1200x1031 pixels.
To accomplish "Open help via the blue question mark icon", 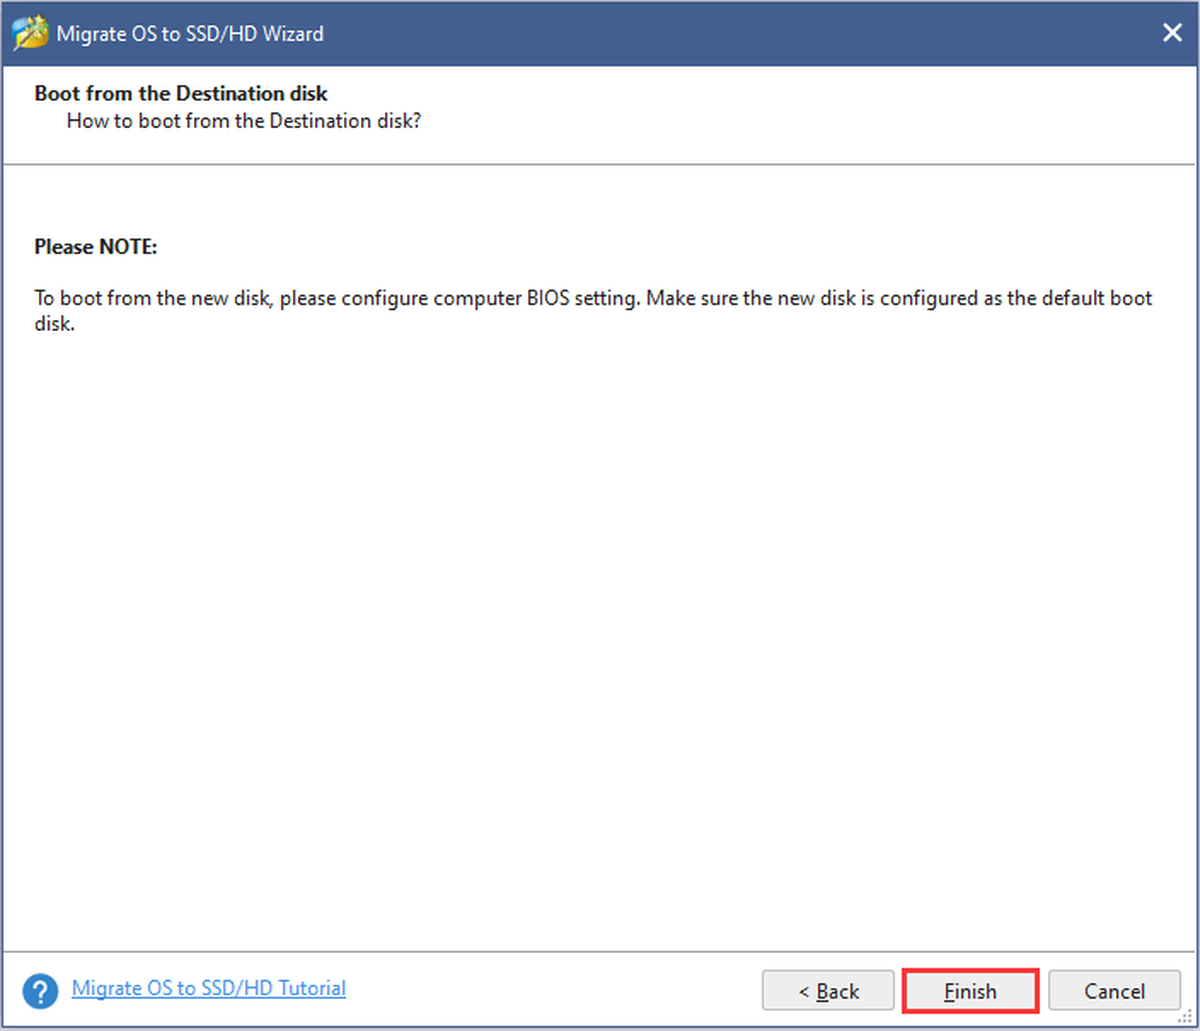I will (40, 991).
